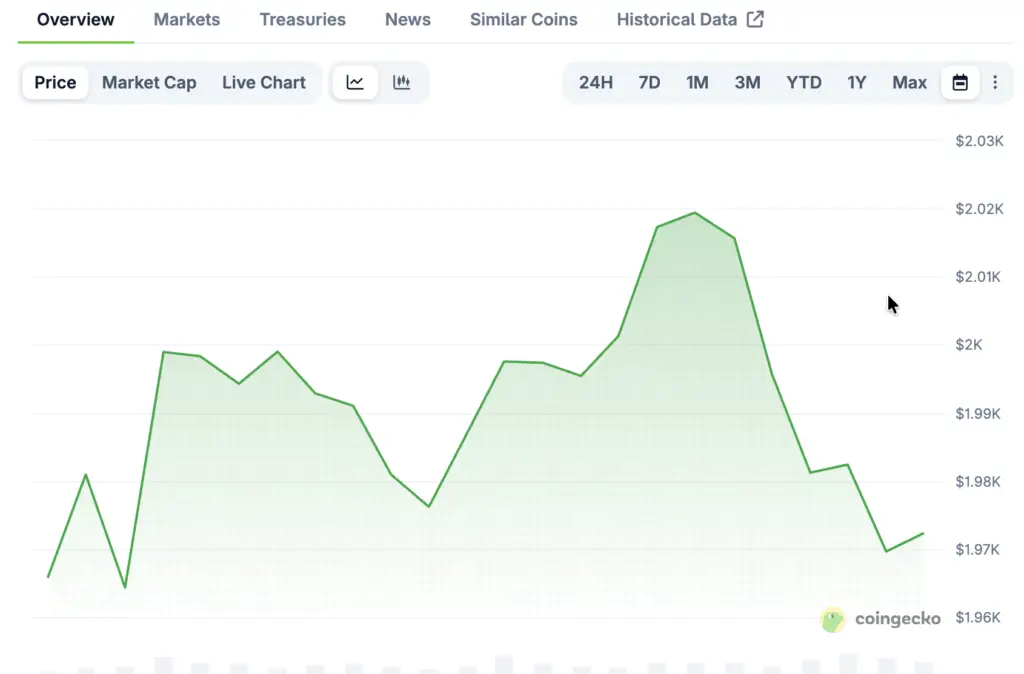This screenshot has width=1024, height=674.
Task: Switch to line chart view icon
Action: point(355,83)
